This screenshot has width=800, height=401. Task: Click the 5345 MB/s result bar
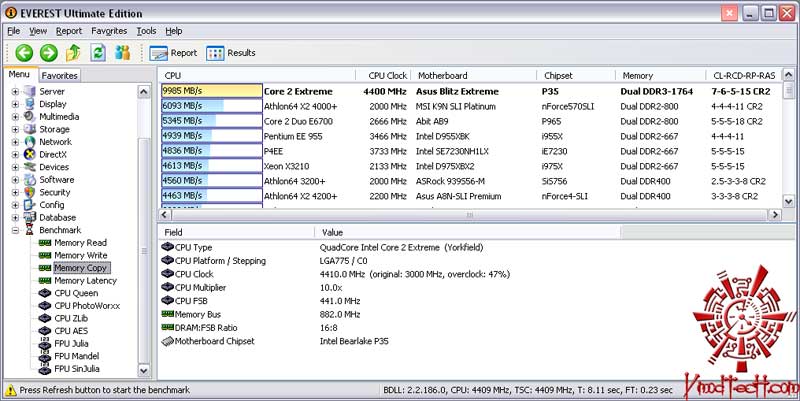(x=212, y=121)
